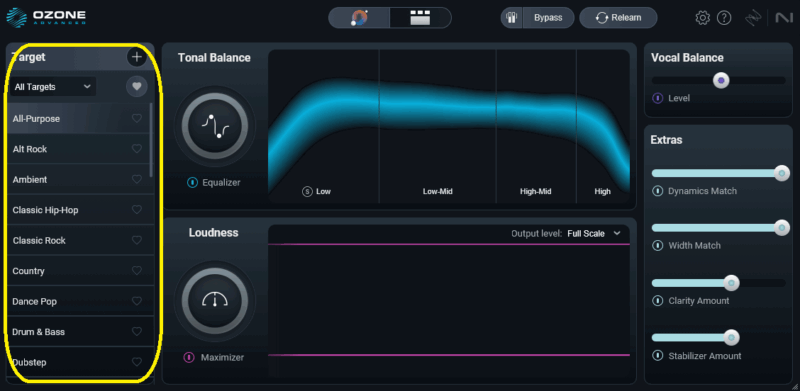800x391 pixels.
Task: Select the All-Purpose target
Action: tap(79, 118)
